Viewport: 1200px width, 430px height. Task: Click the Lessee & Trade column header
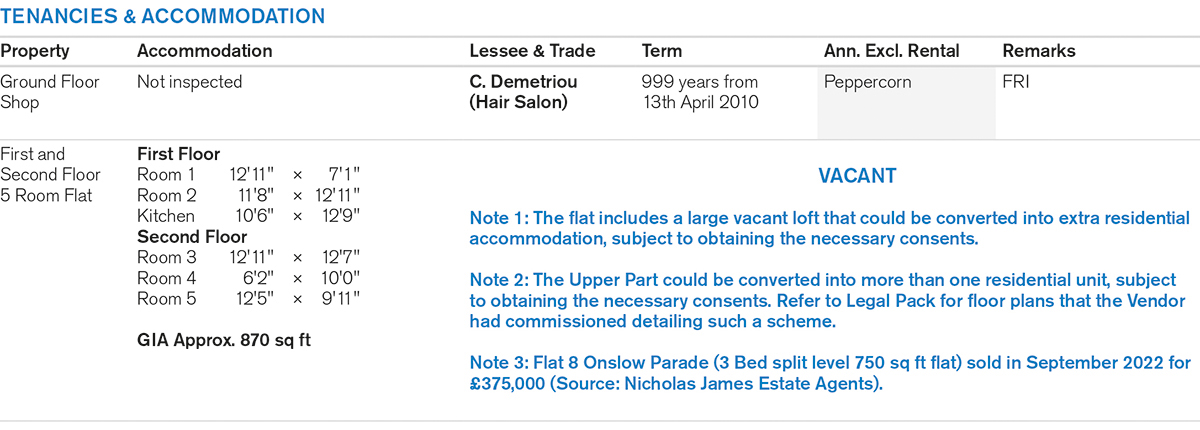coord(532,51)
